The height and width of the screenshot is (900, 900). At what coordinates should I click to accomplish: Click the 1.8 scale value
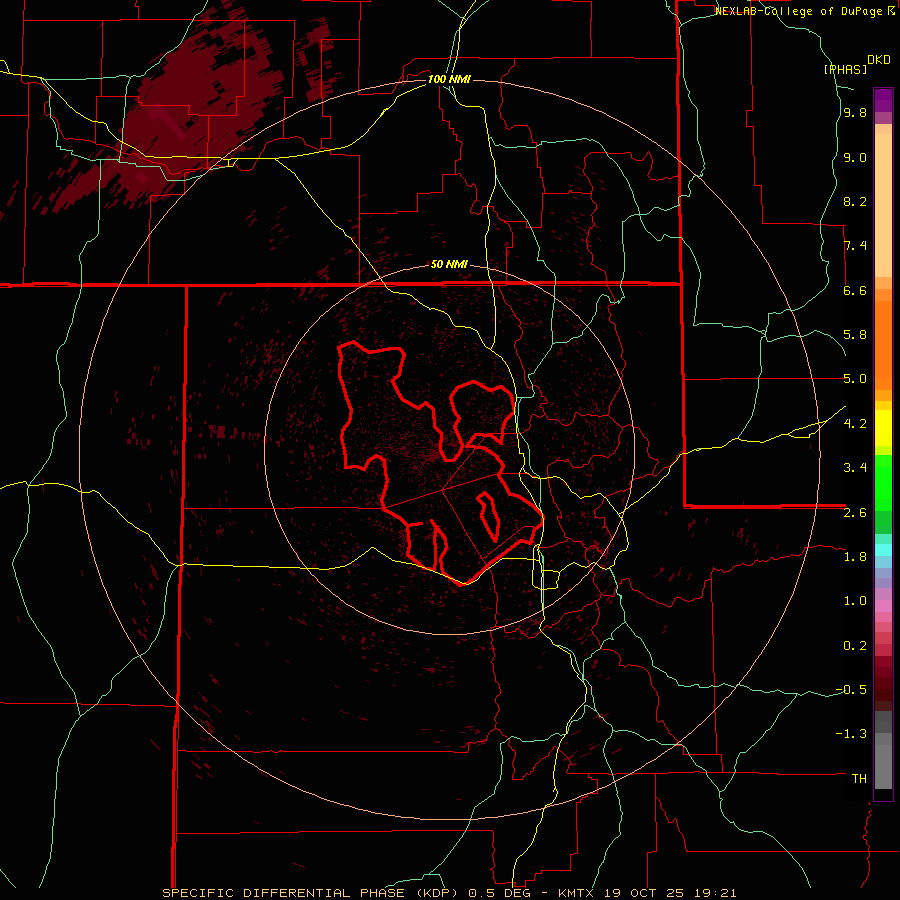(x=855, y=557)
